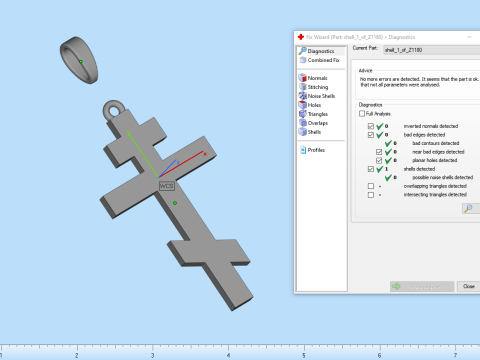Select the Holes fix tool
The image size is (480, 360).
pos(310,105)
